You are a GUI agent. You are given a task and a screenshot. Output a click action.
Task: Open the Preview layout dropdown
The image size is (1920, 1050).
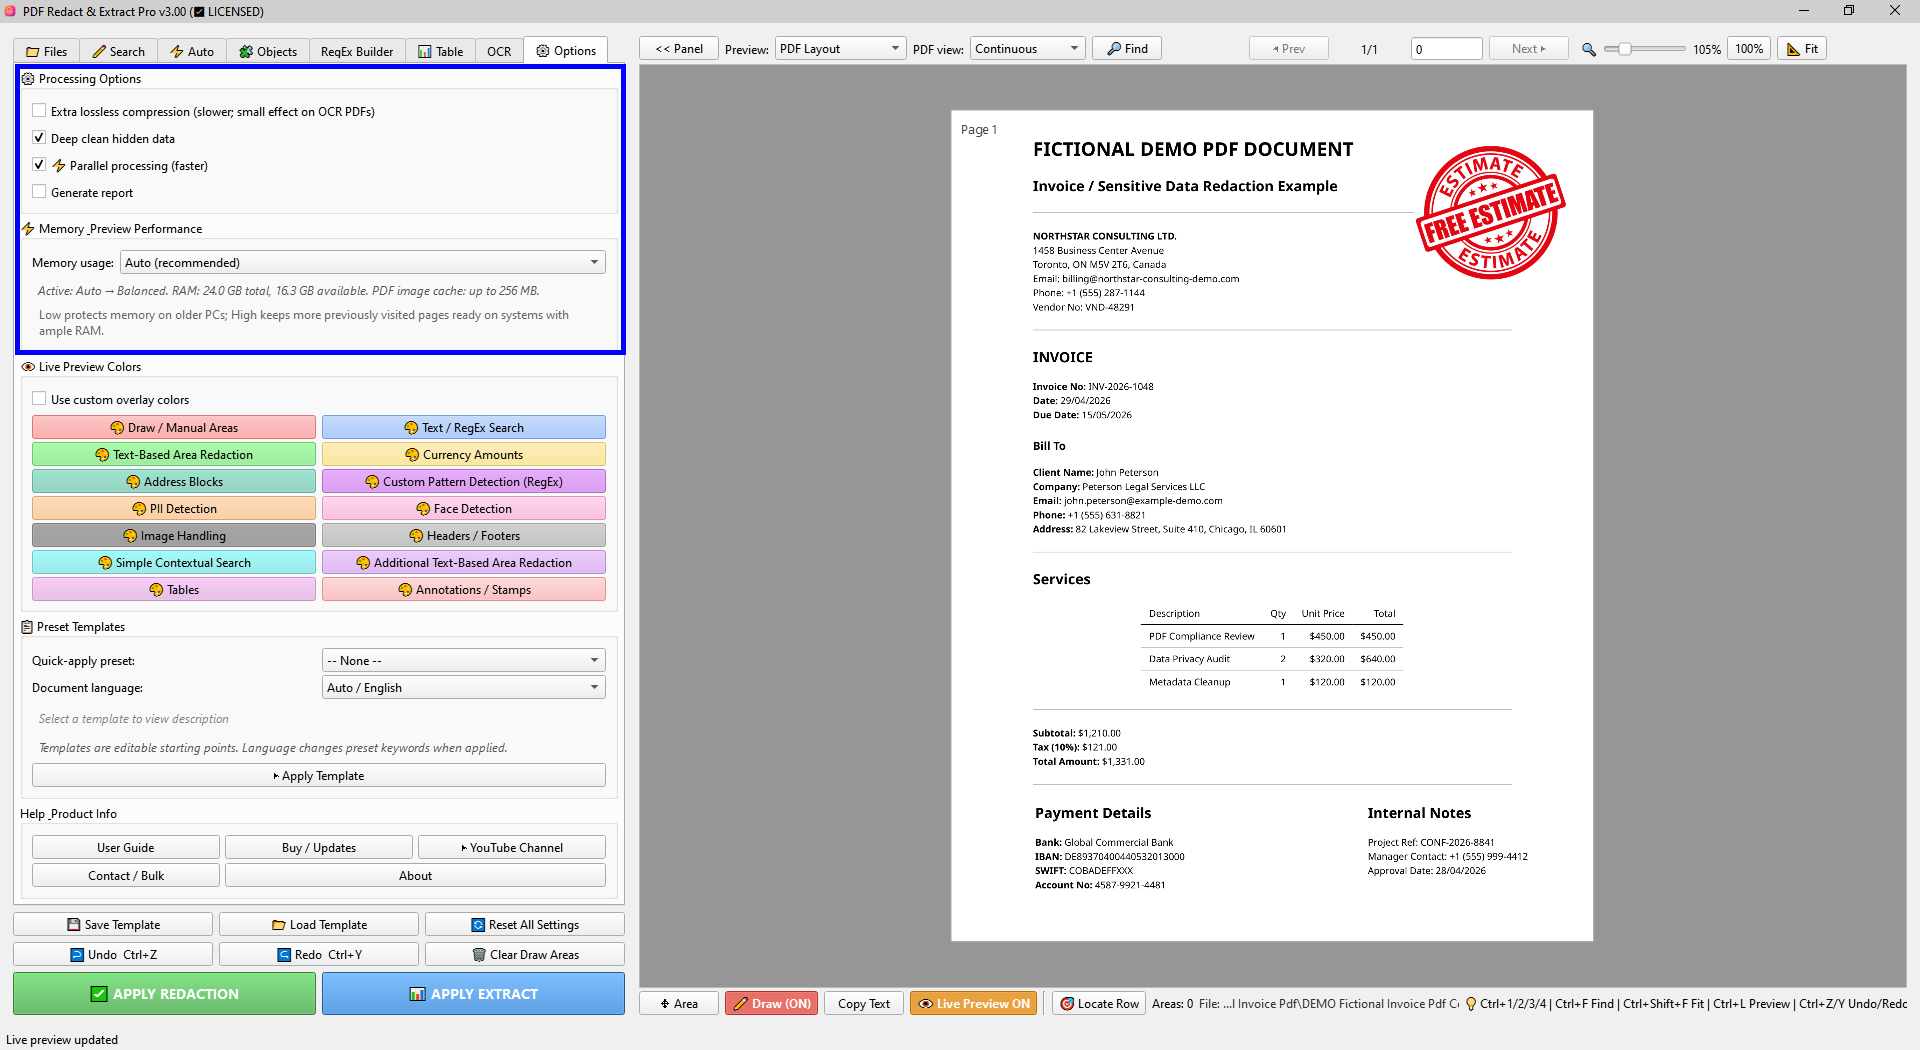point(840,48)
